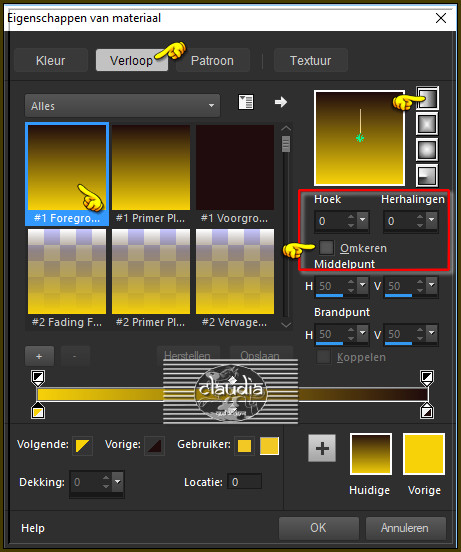Select the linear gradient style icon

427,98
